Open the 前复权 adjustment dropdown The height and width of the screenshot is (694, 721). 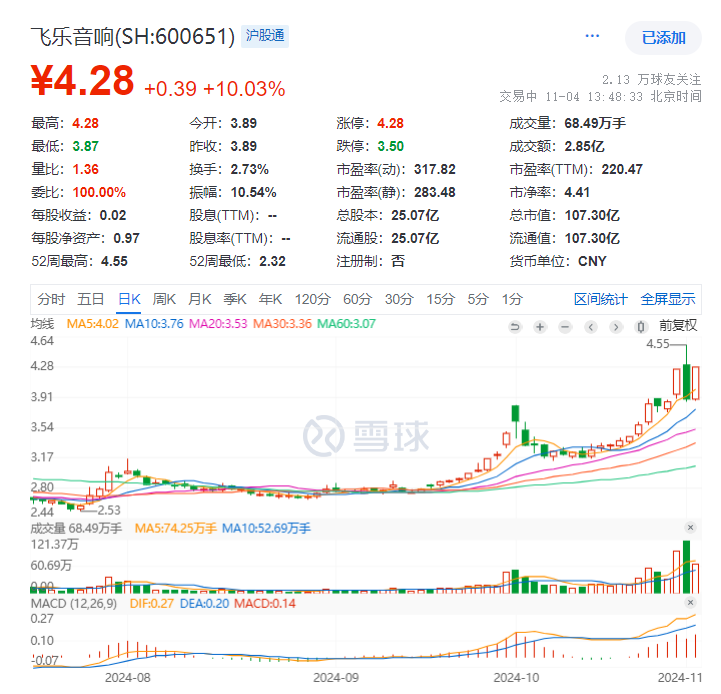pyautogui.click(x=678, y=326)
